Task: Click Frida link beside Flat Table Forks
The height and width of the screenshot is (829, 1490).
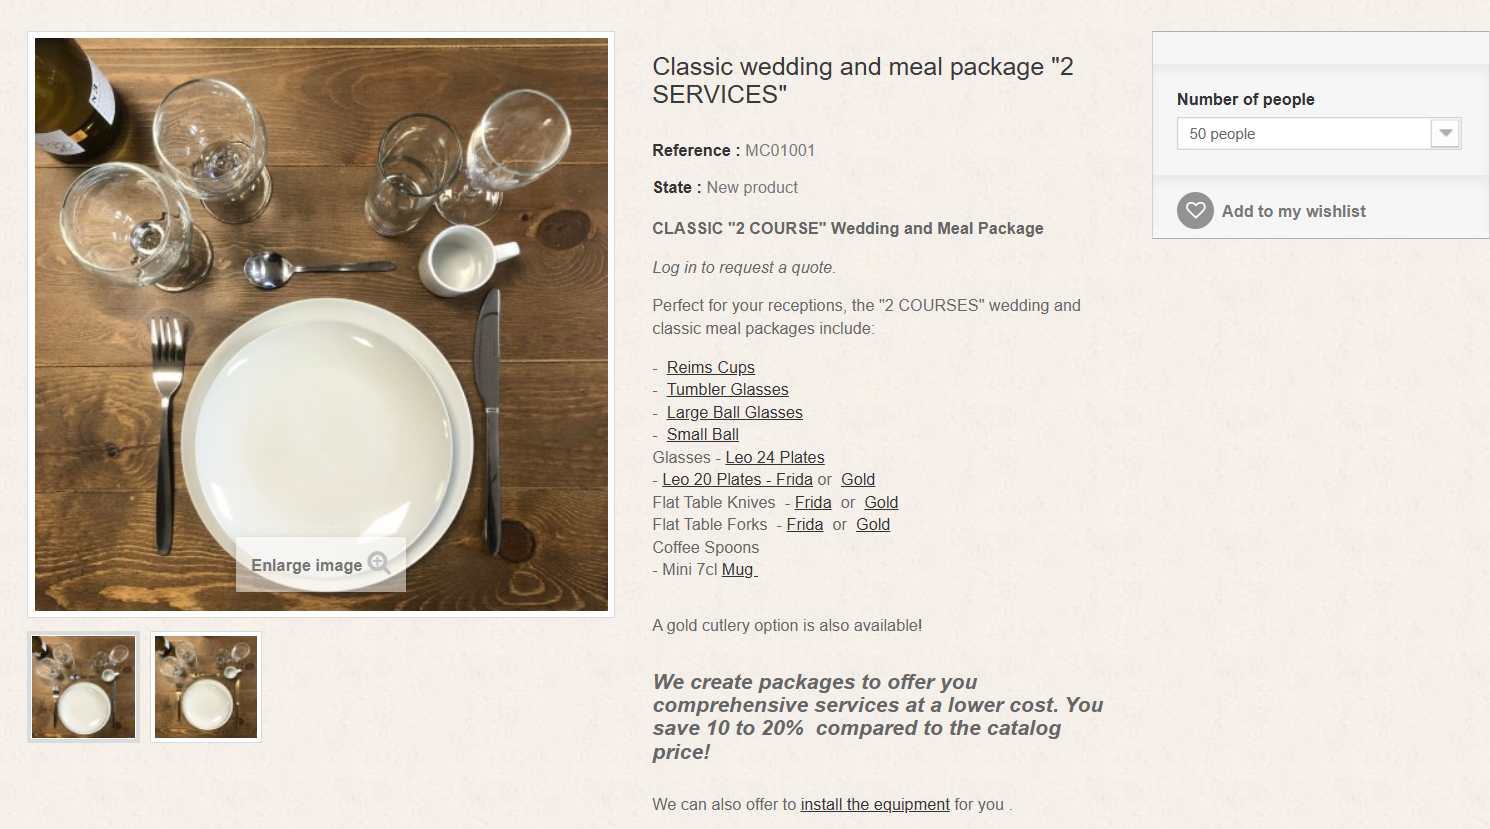Action: [804, 525]
